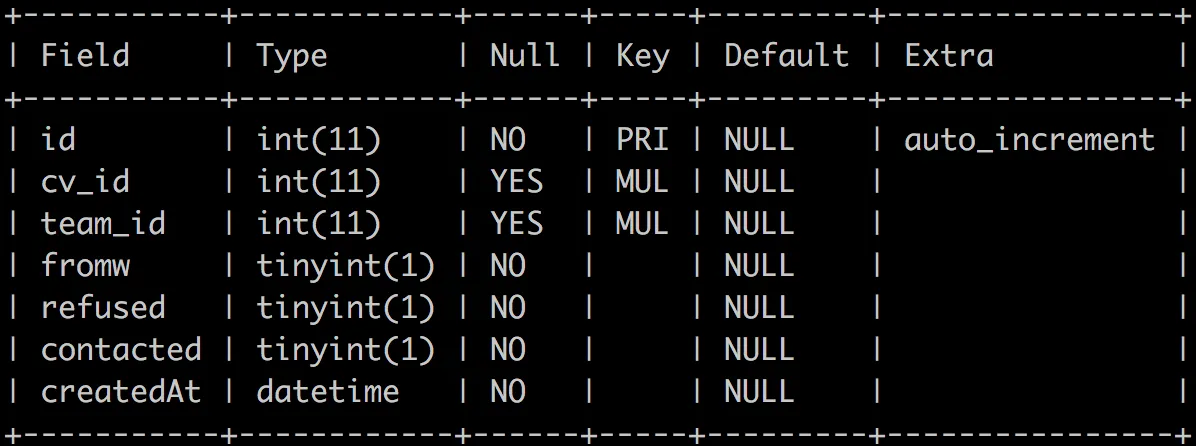
Task: Click the Null column header
Action: tap(525, 56)
